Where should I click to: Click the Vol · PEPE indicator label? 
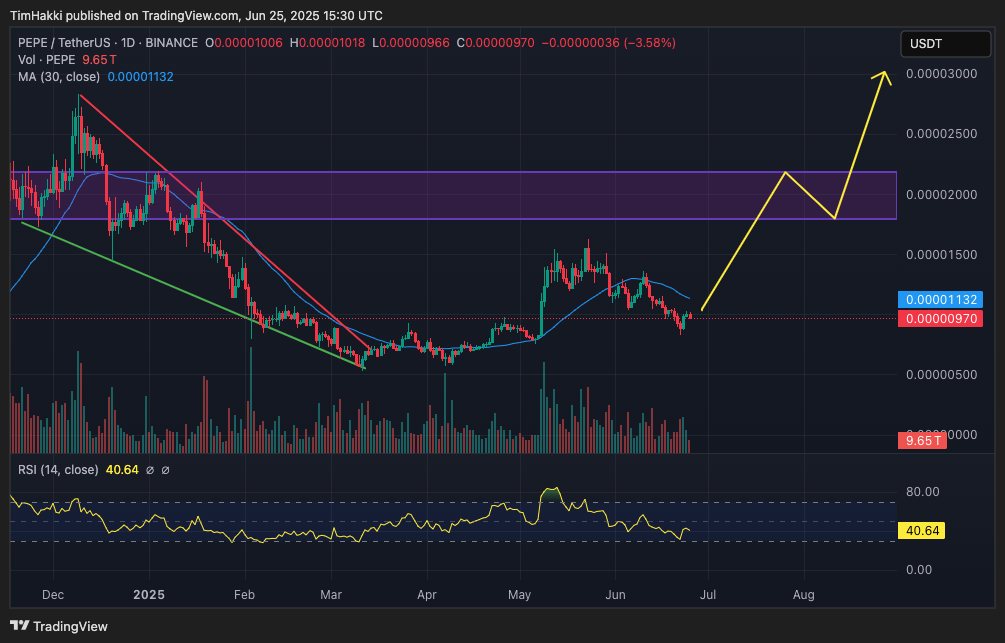46,60
